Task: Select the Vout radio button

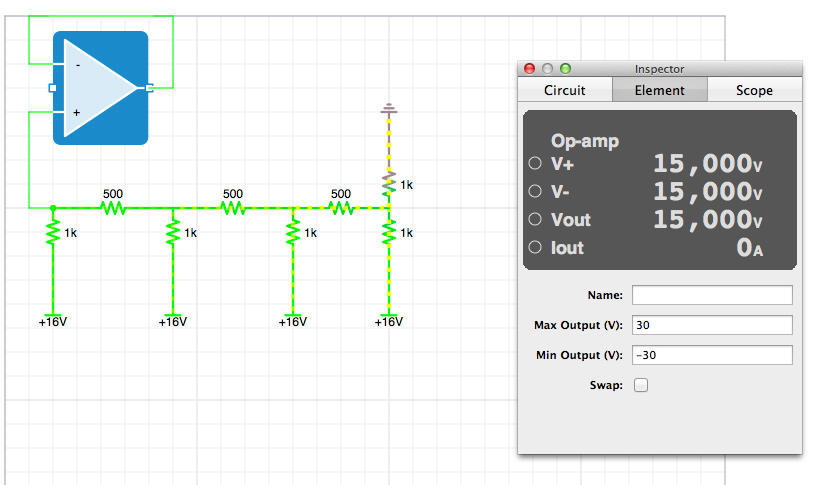Action: tap(535, 219)
